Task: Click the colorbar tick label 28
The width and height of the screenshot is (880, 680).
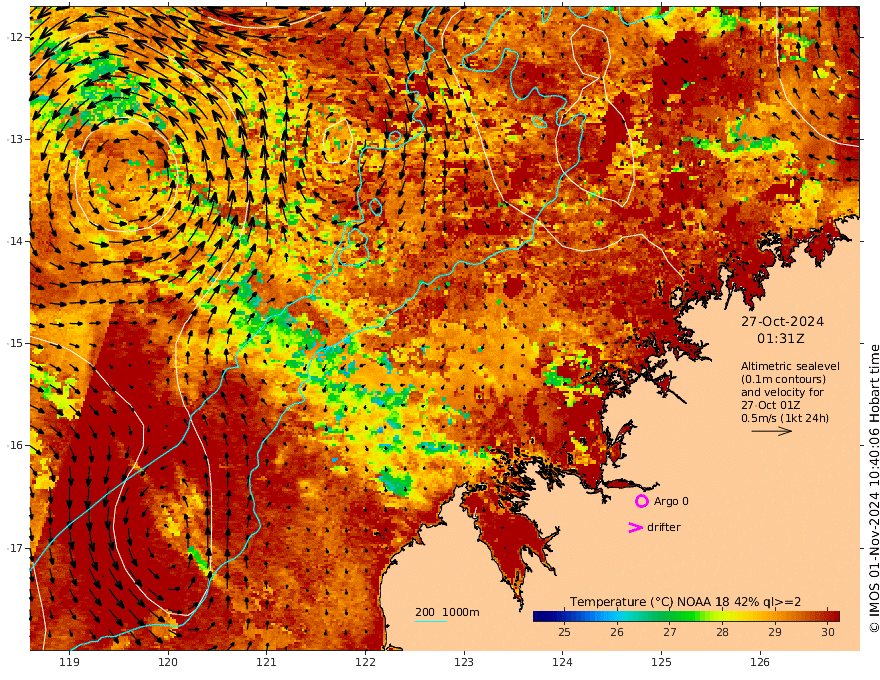Action: (722, 632)
